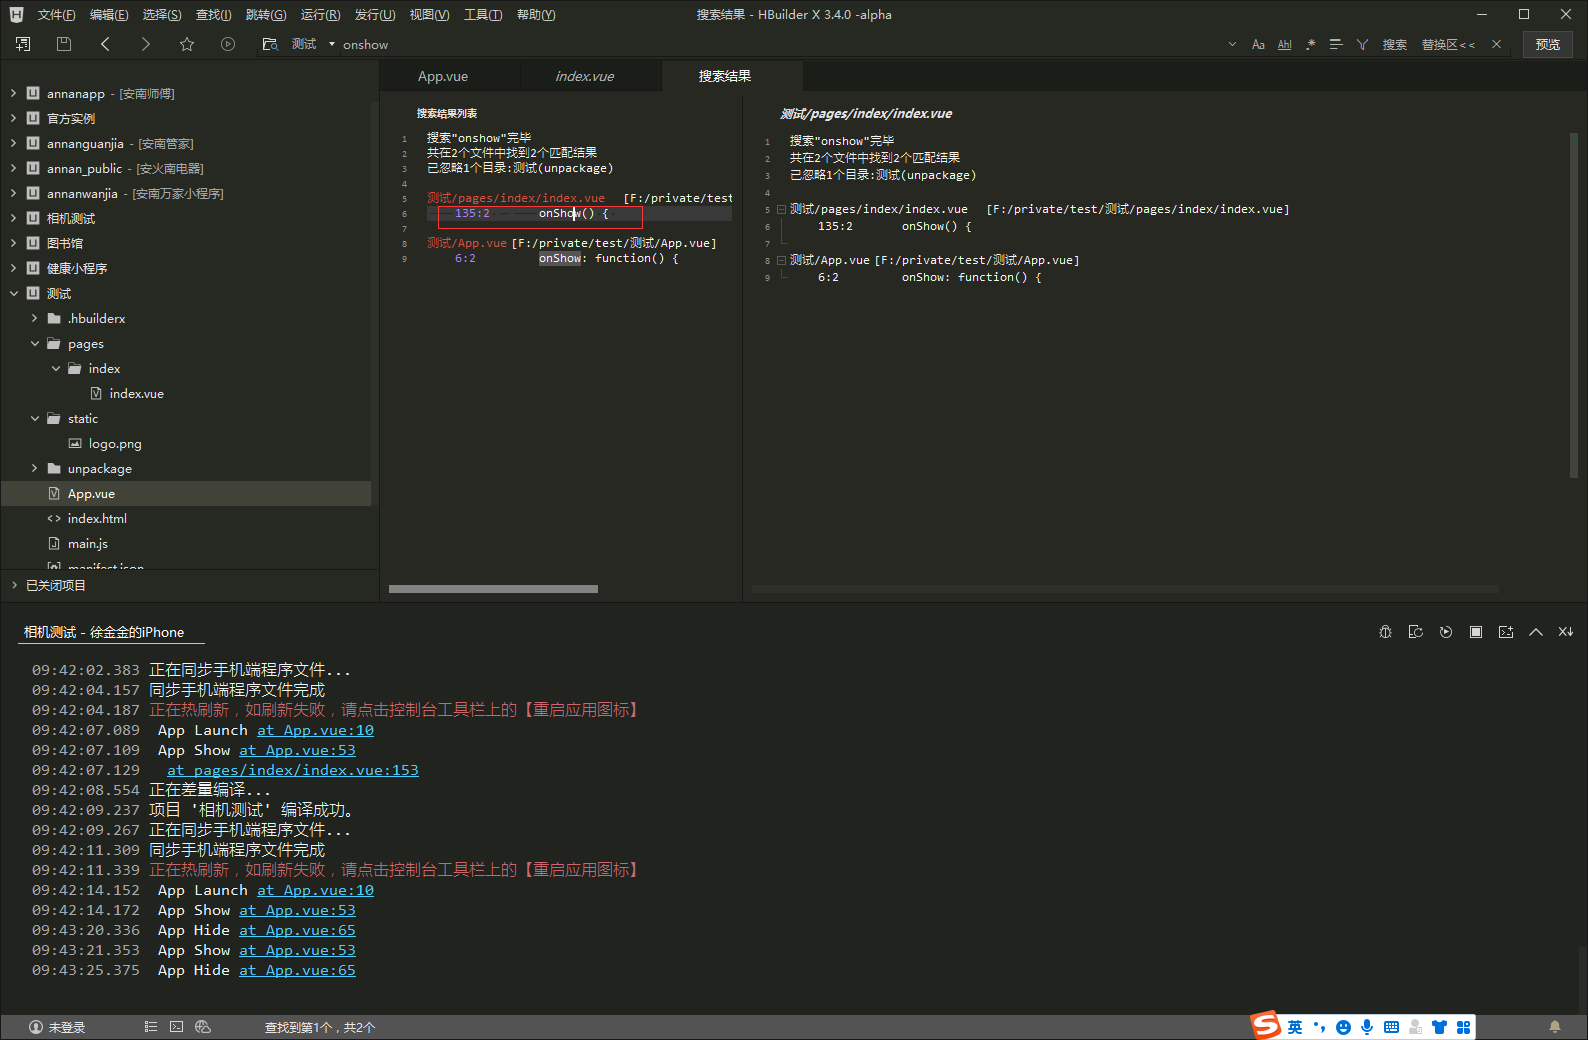Collapse console with the up chevron
Viewport: 1588px width, 1040px height.
click(1536, 632)
